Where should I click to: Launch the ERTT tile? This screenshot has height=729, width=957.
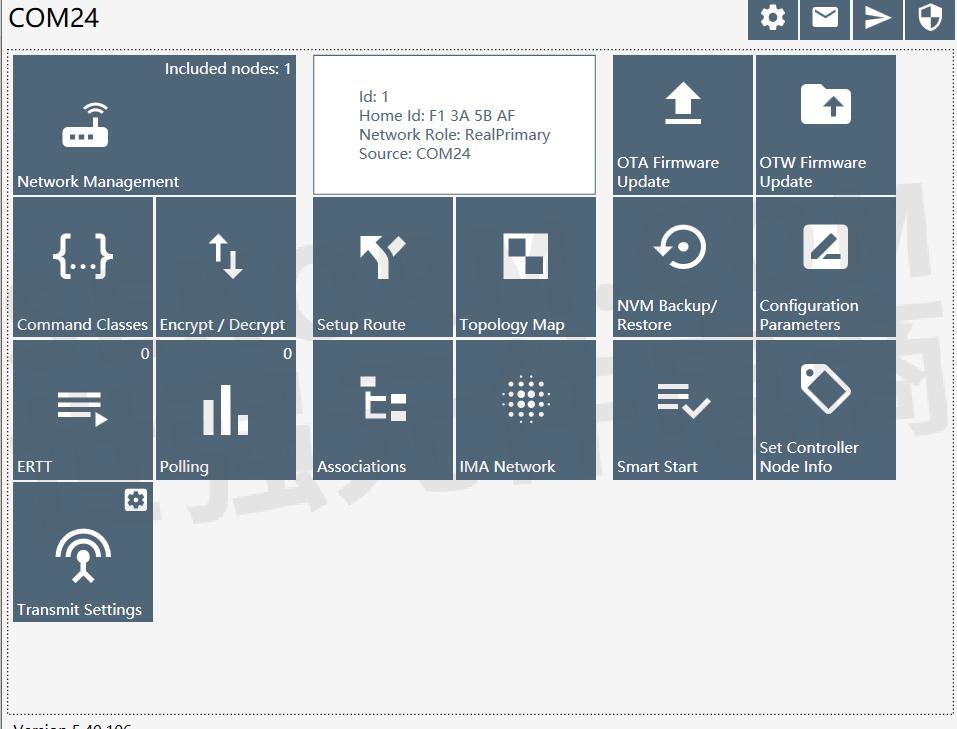pos(83,410)
